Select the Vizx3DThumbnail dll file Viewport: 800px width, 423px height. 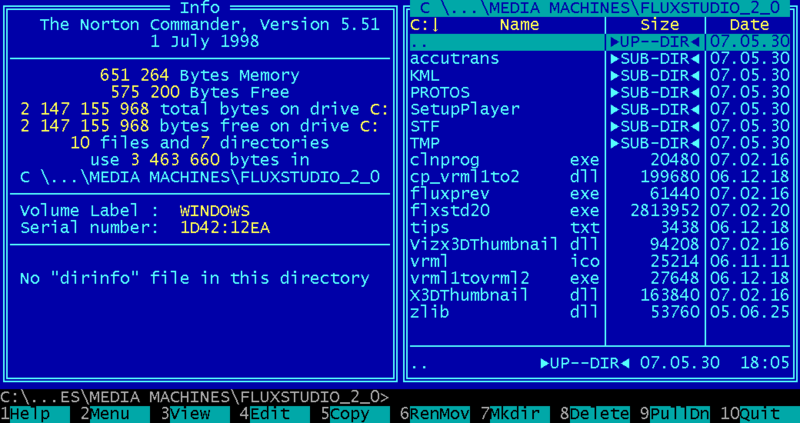600,244
